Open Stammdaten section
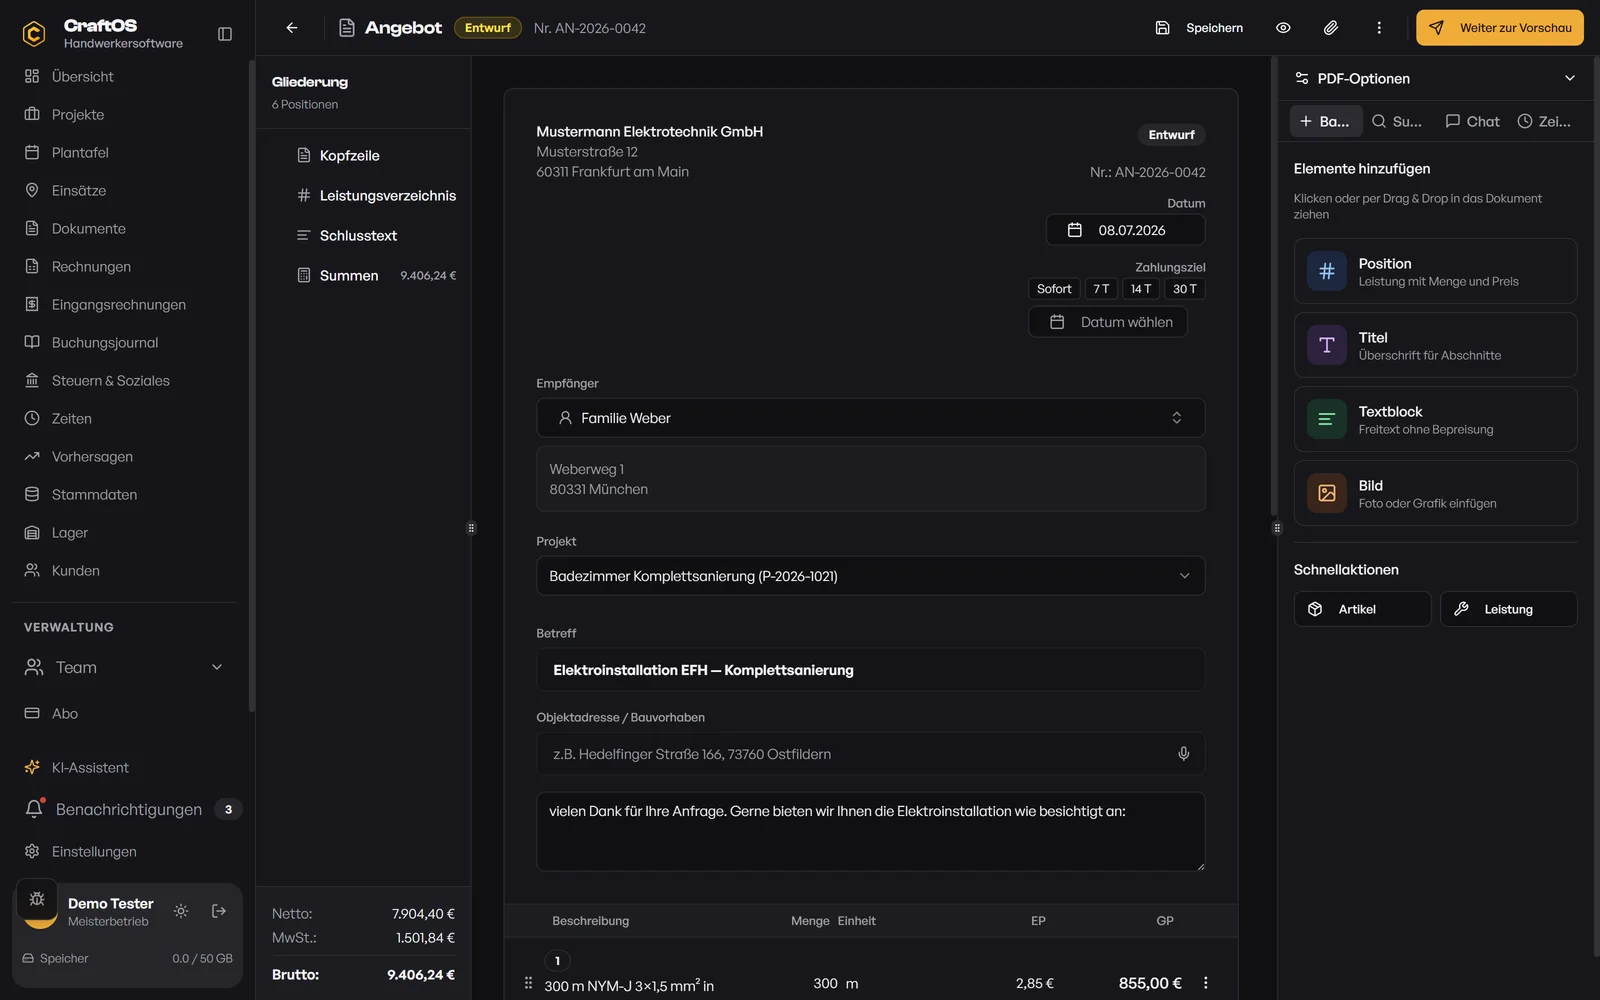 point(125,494)
